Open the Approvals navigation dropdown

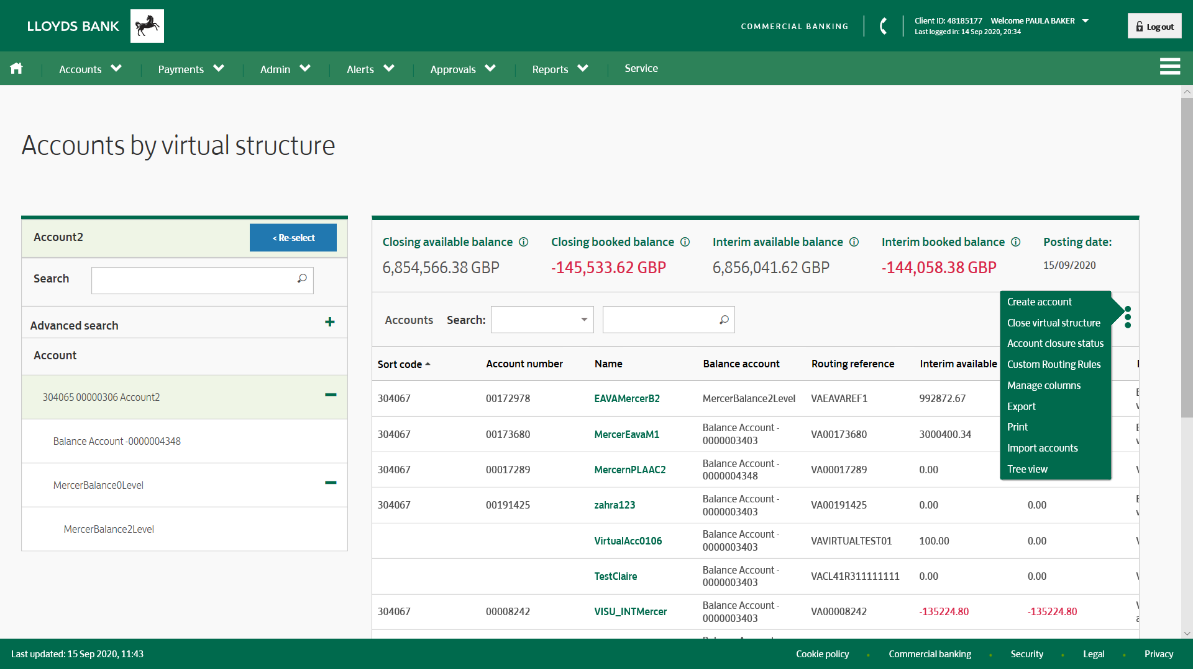point(463,68)
